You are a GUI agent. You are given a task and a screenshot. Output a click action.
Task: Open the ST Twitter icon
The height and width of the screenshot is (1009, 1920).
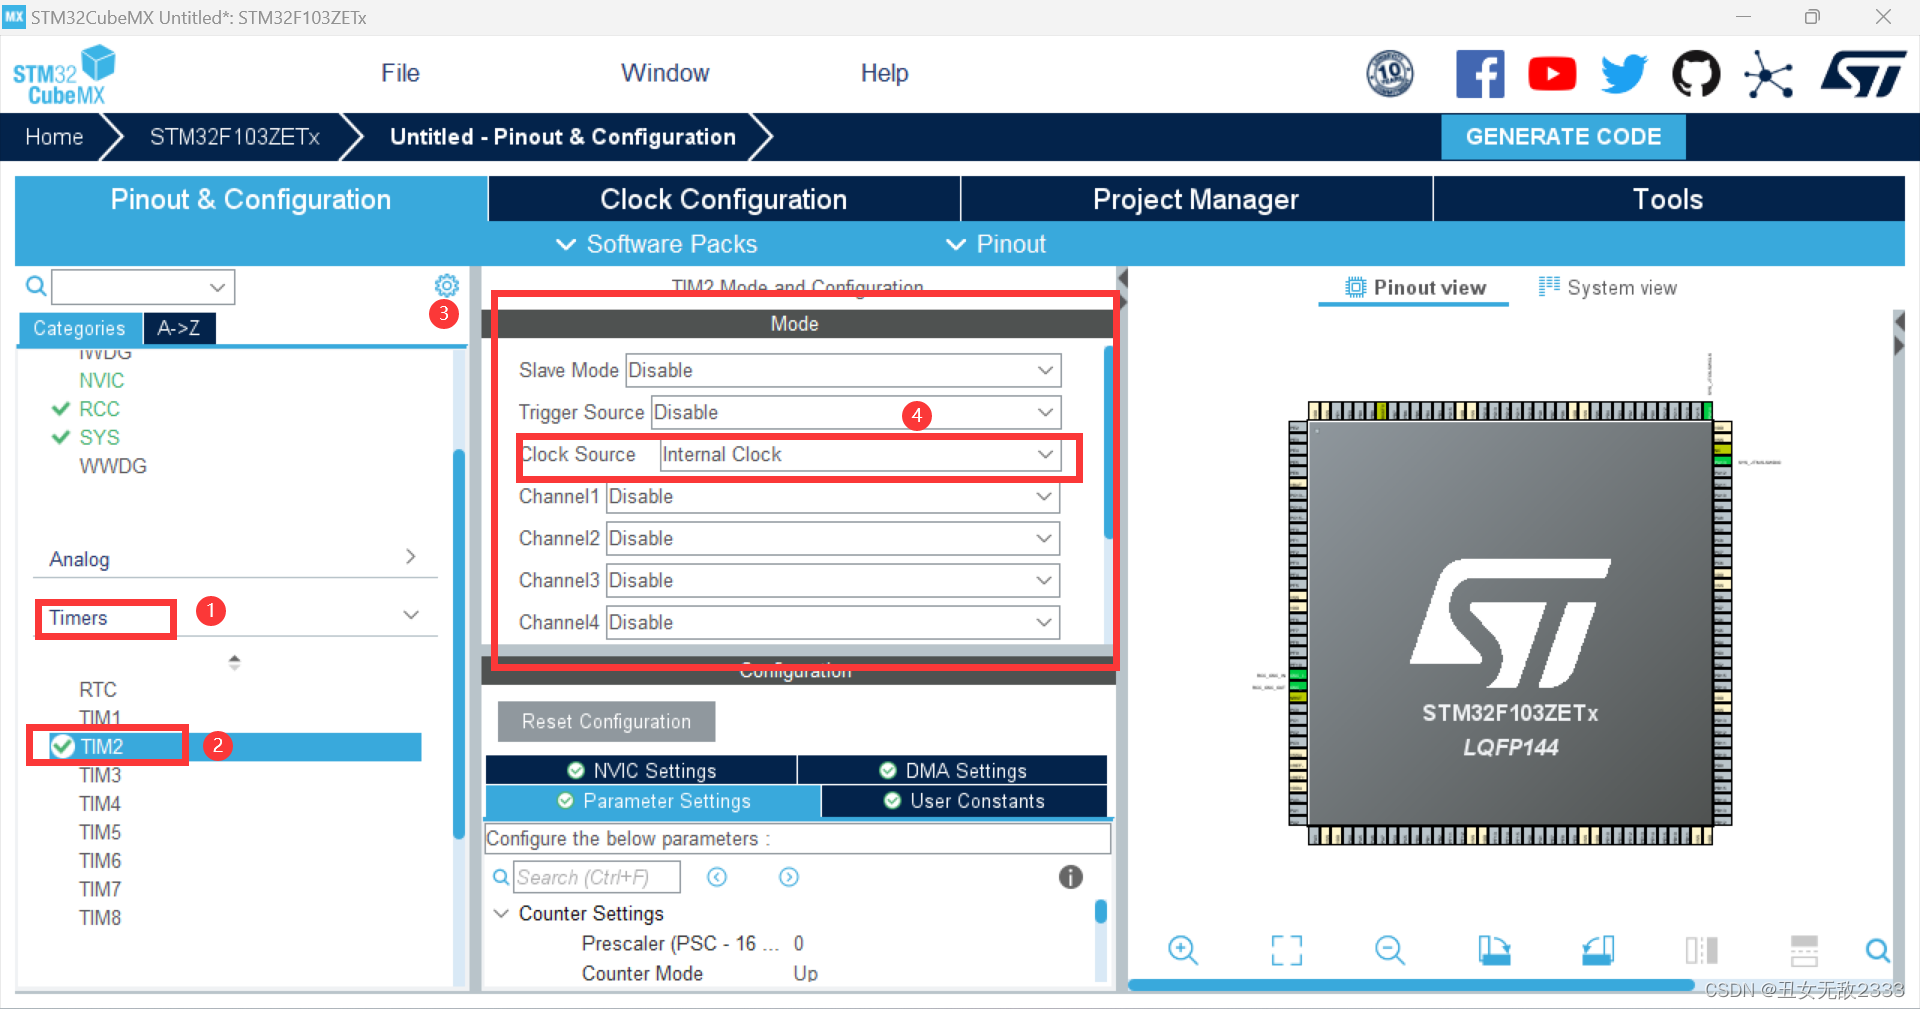tap(1623, 74)
